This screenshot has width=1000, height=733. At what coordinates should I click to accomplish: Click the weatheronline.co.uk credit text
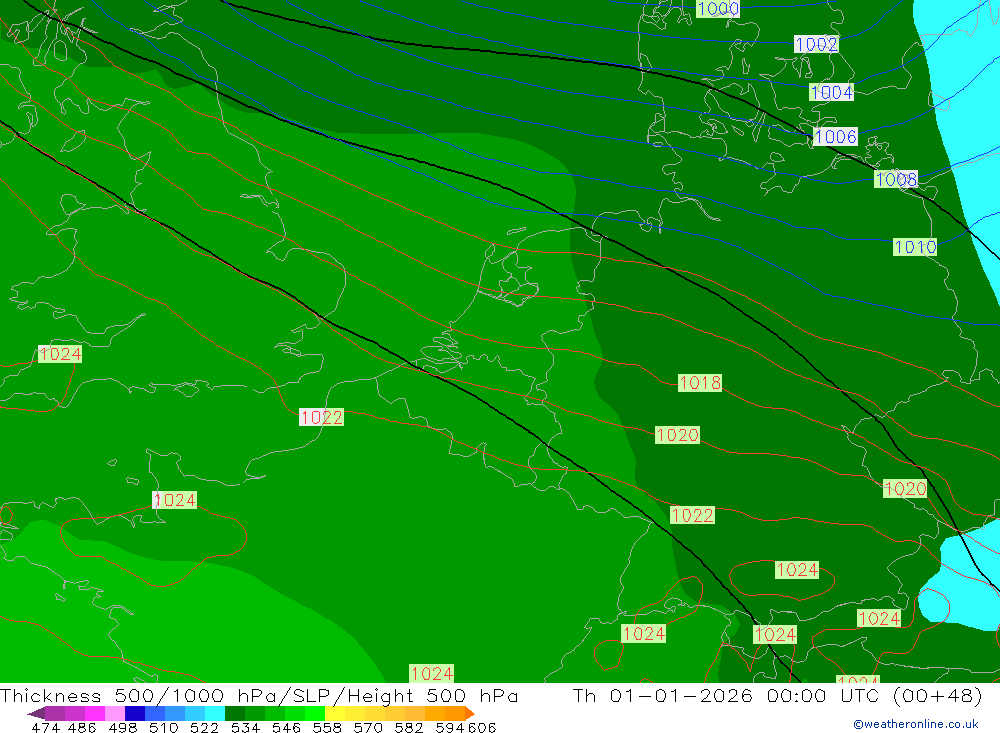pyautogui.click(x=916, y=724)
